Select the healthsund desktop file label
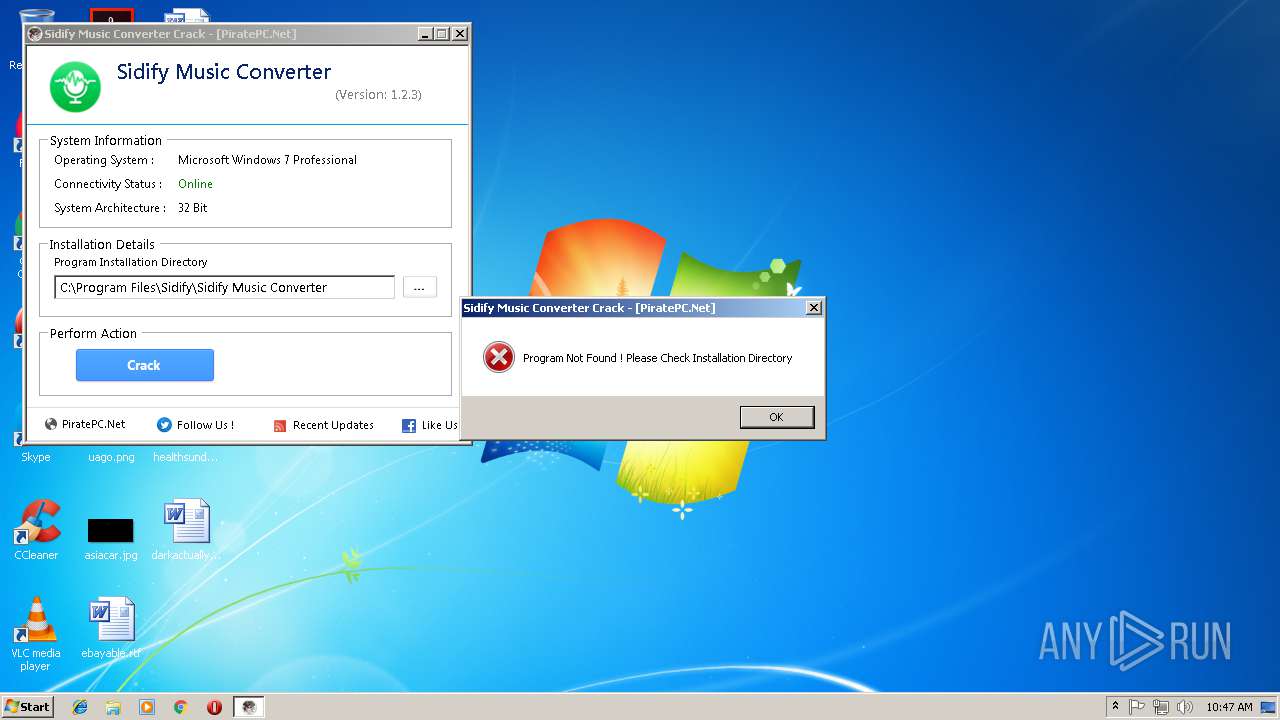1280x720 pixels. [x=186, y=457]
